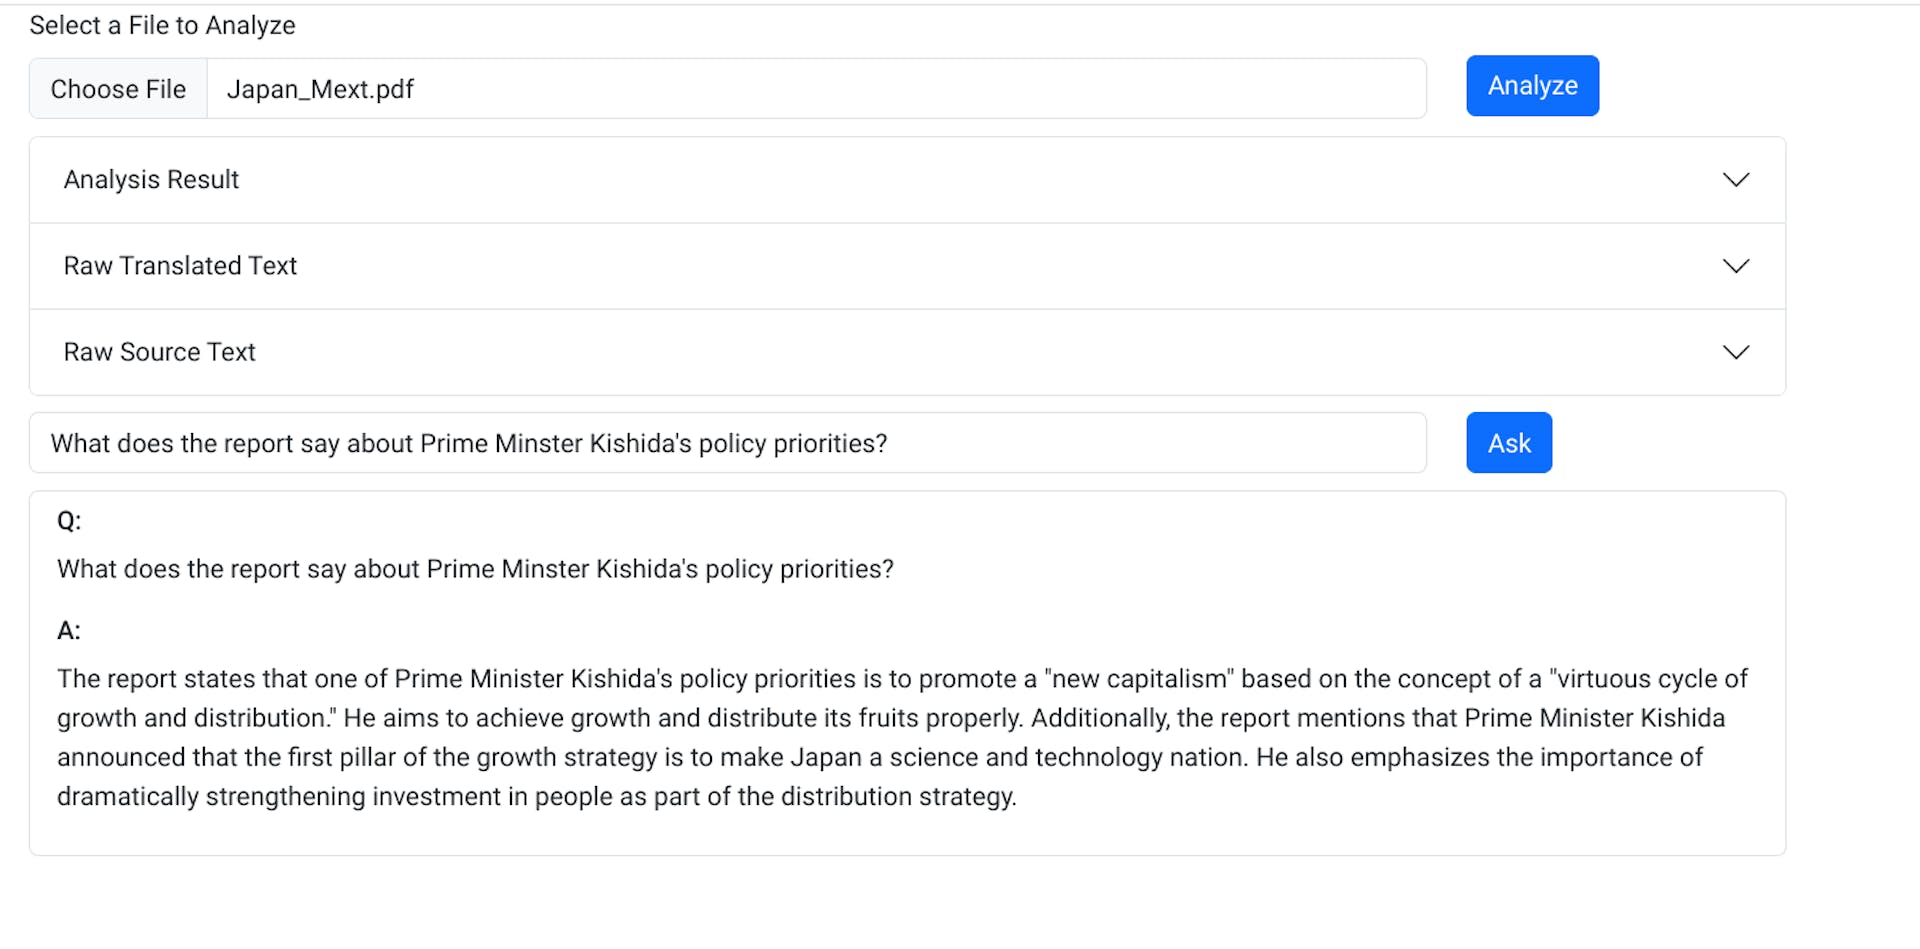
Task: Click the Choose File button
Action: (118, 89)
